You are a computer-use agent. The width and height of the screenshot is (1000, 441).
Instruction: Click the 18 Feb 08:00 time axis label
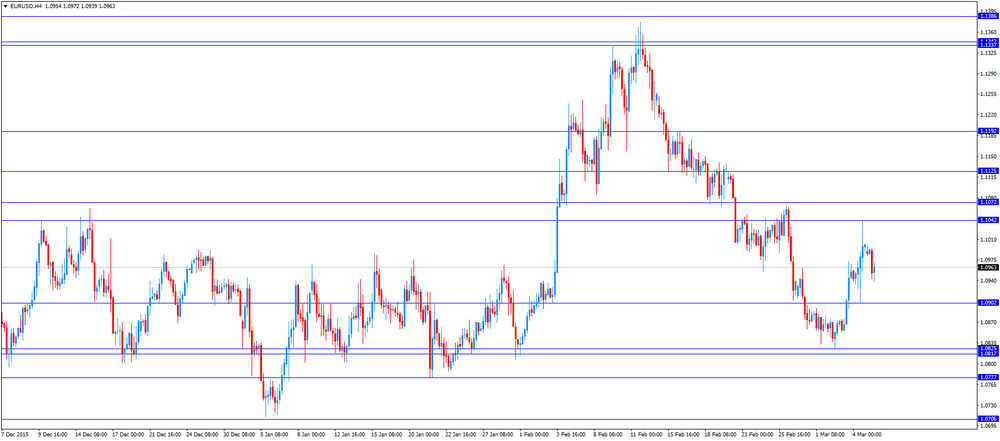pos(720,435)
